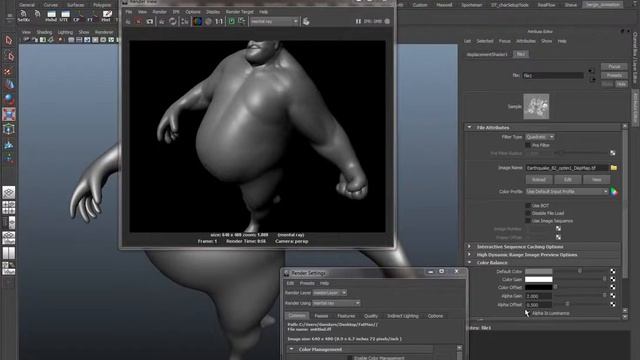Set the 1:1 real size icon
This screenshot has width=640, height=360.
click(x=219, y=21)
